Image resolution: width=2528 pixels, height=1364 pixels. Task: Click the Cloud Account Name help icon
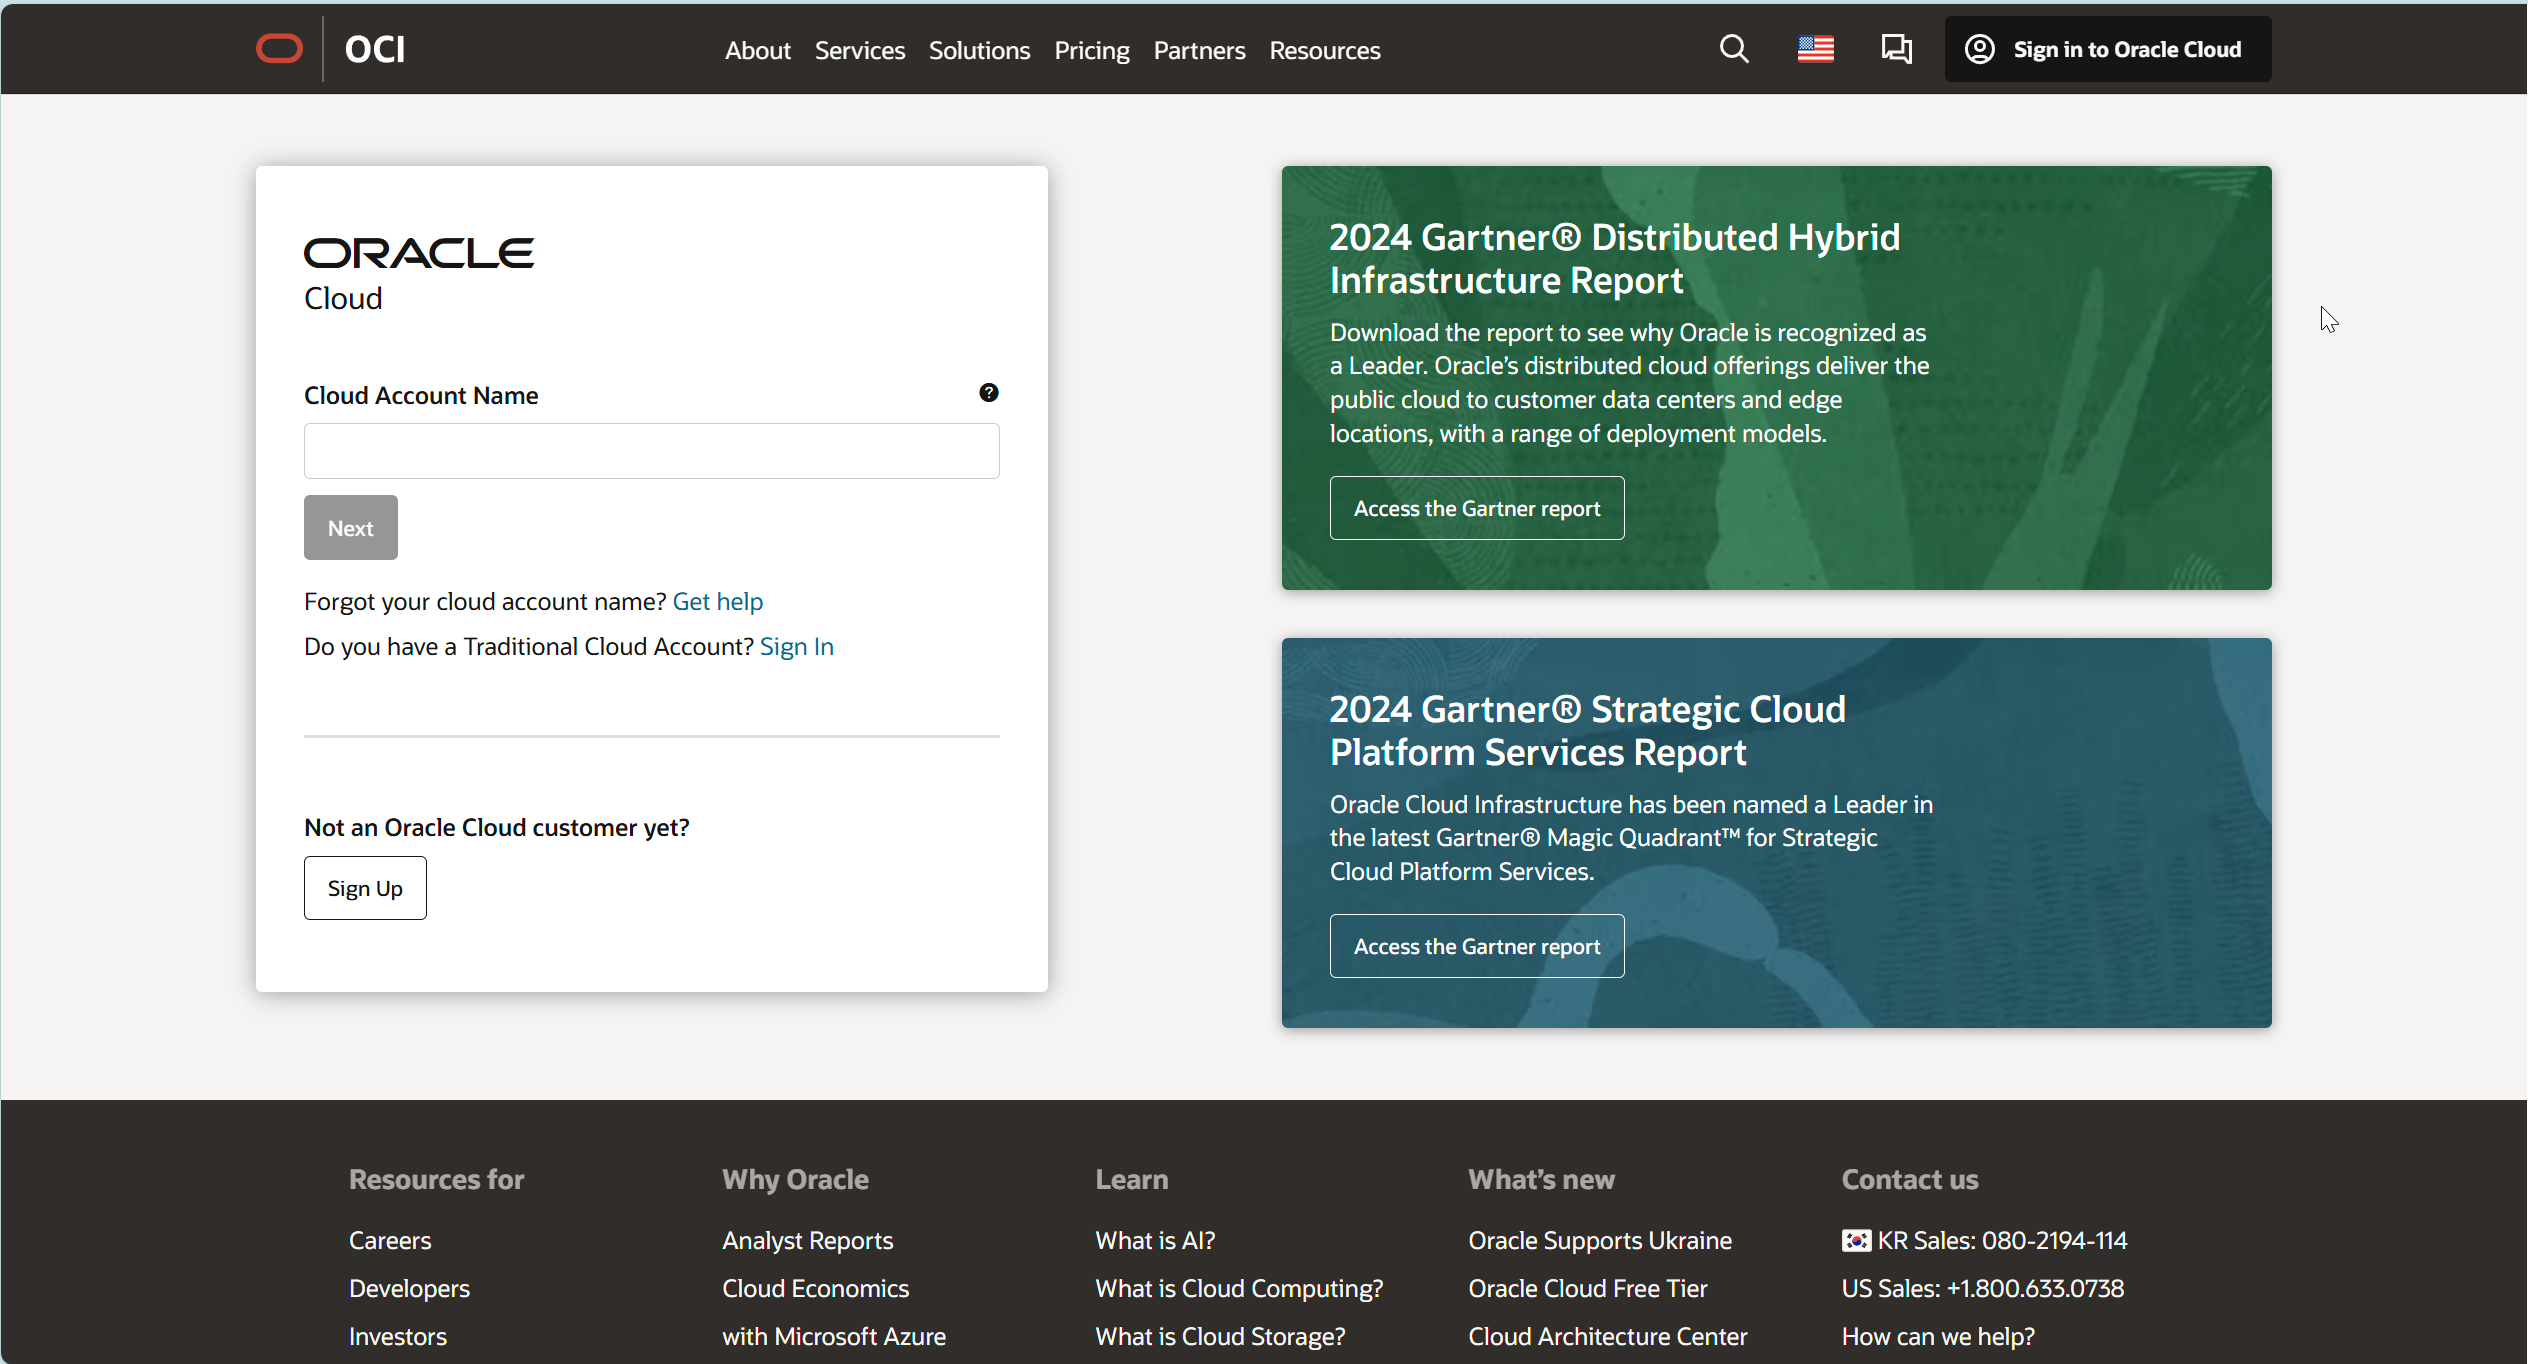(988, 393)
